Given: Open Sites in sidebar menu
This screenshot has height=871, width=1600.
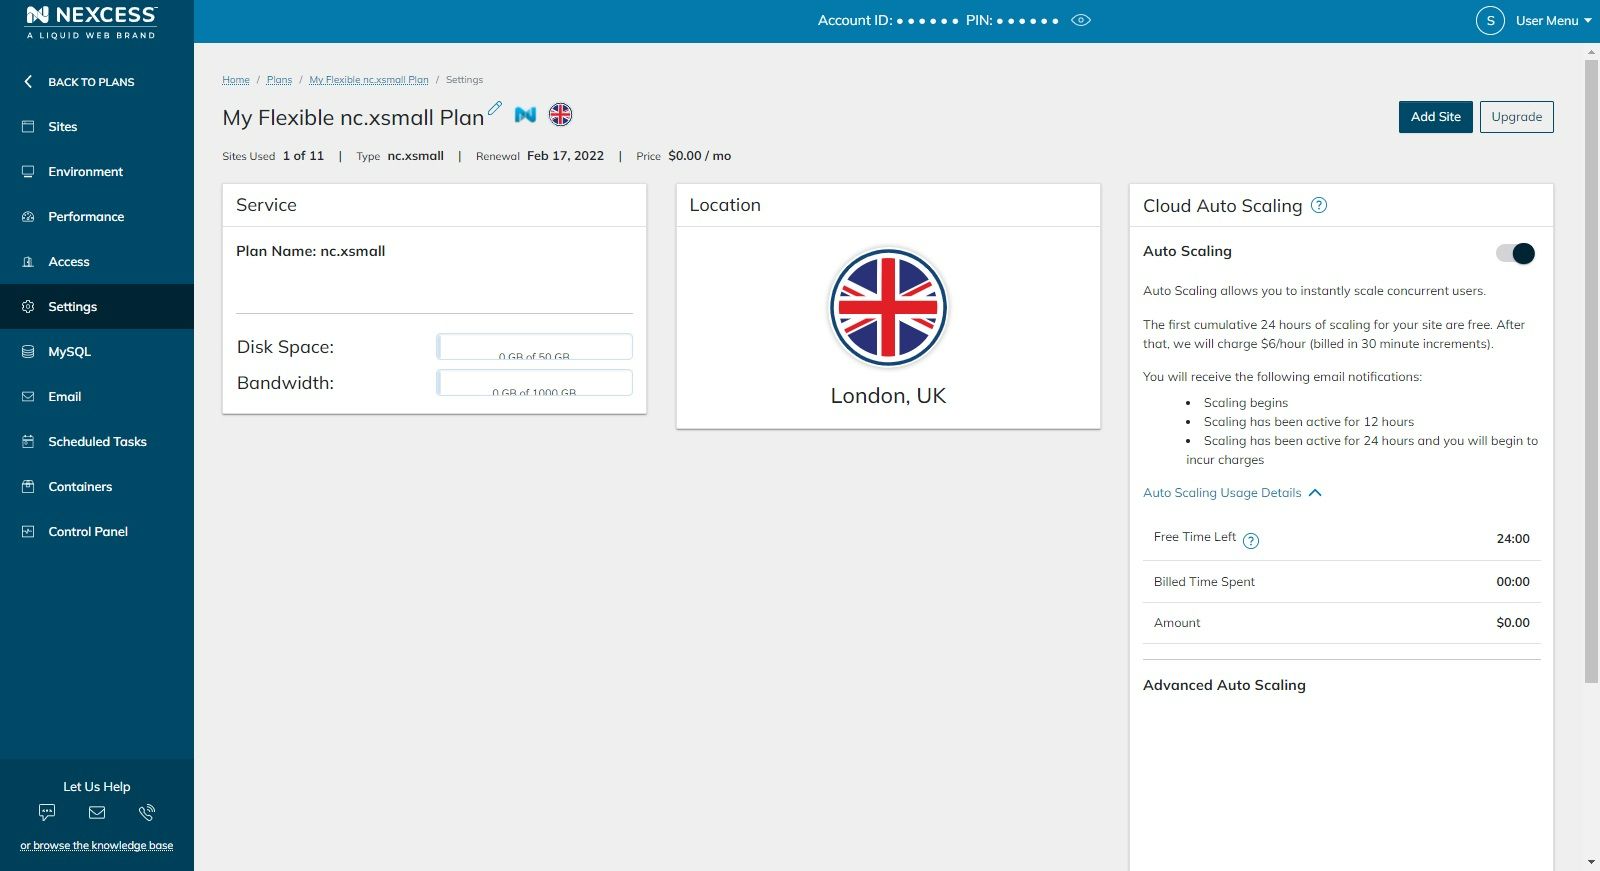Looking at the screenshot, I should (x=97, y=126).
